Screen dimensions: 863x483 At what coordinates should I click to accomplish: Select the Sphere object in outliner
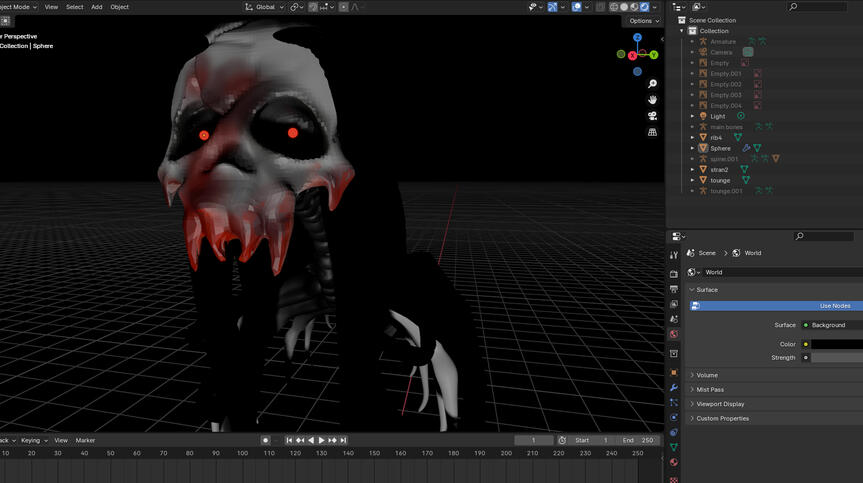click(720, 148)
